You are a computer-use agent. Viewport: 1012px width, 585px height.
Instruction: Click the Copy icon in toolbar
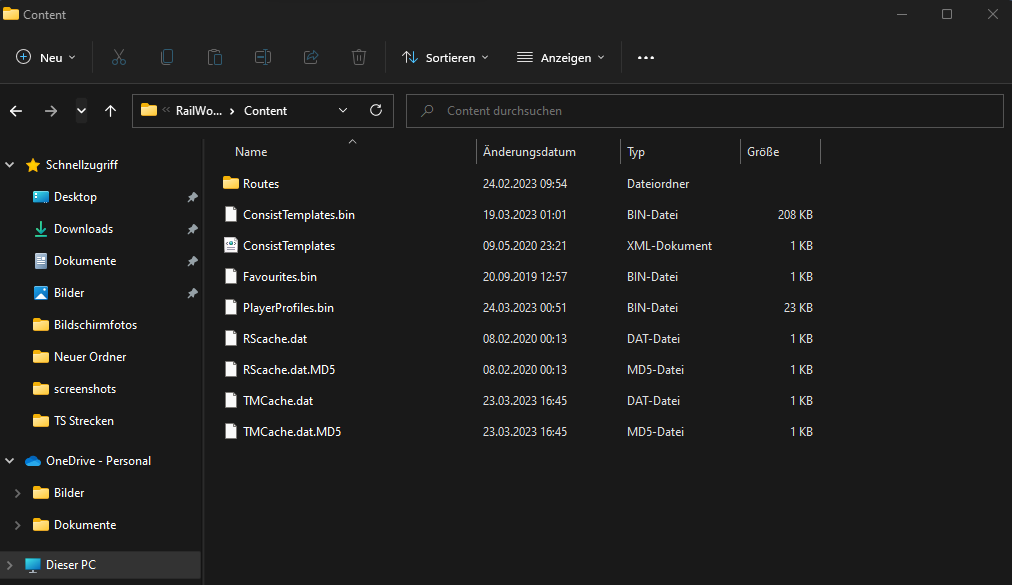click(167, 58)
